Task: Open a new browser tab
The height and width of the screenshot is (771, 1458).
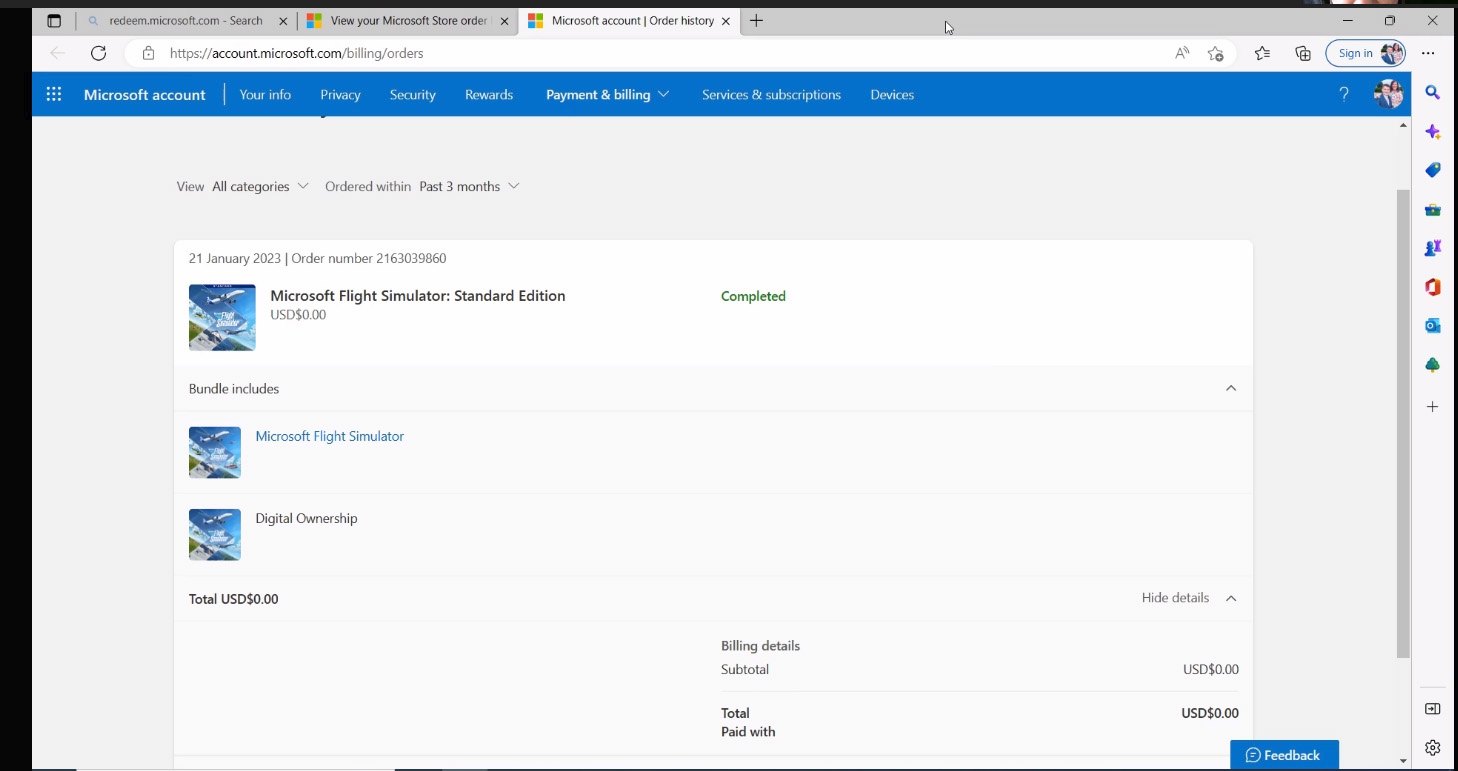Action: 756,20
